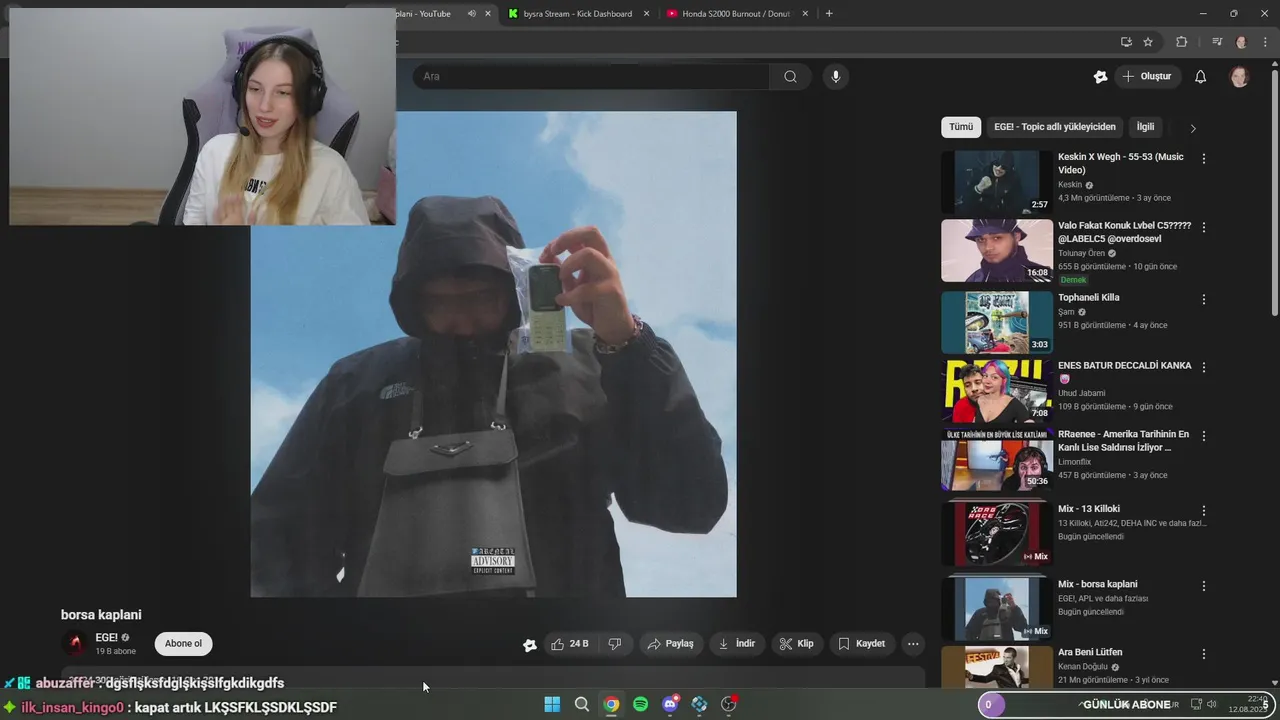Select İlgili filter chip
This screenshot has width=1280, height=720.
pyautogui.click(x=1145, y=127)
